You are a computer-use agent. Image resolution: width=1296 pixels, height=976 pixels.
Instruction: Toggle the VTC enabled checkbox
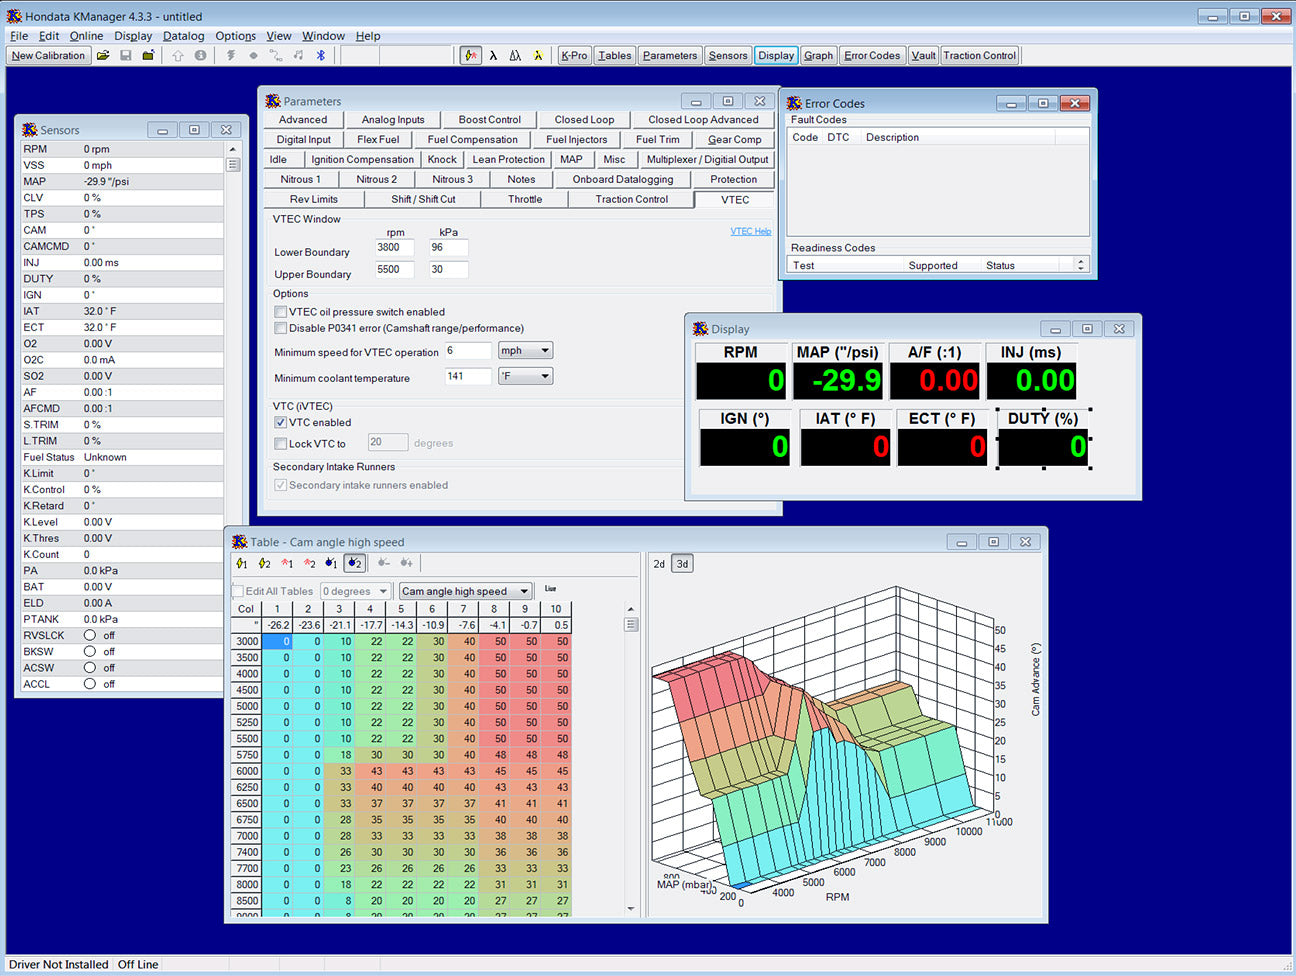click(281, 423)
